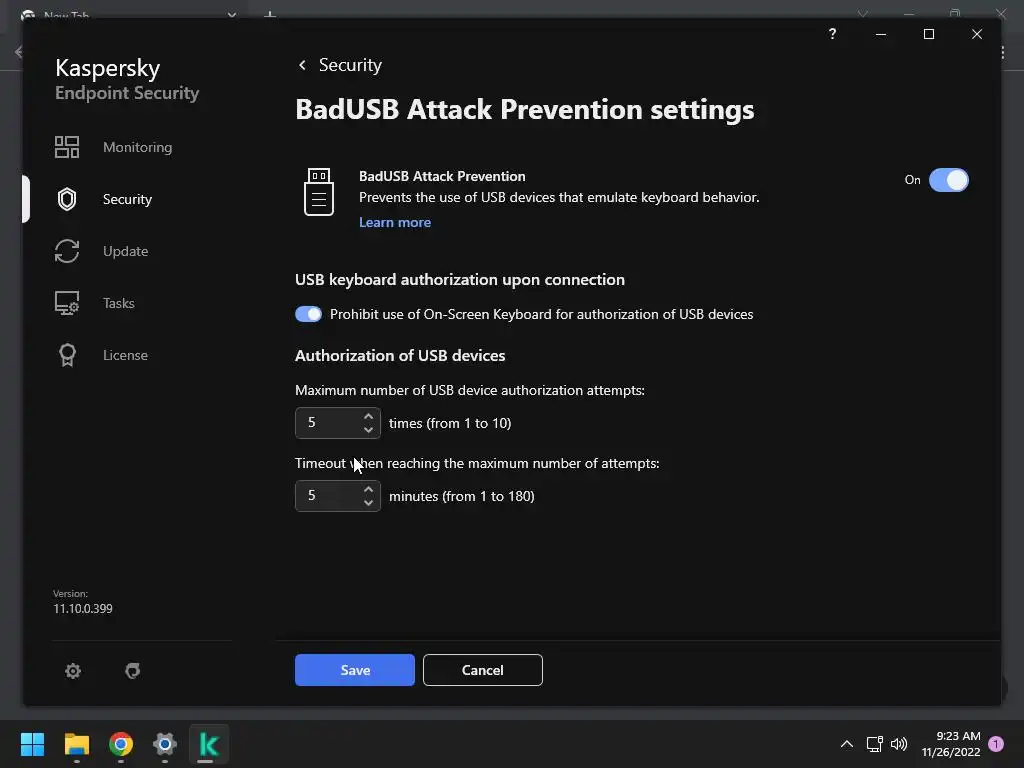Go to Update menu item
Viewport: 1024px width, 768px height.
click(x=125, y=251)
